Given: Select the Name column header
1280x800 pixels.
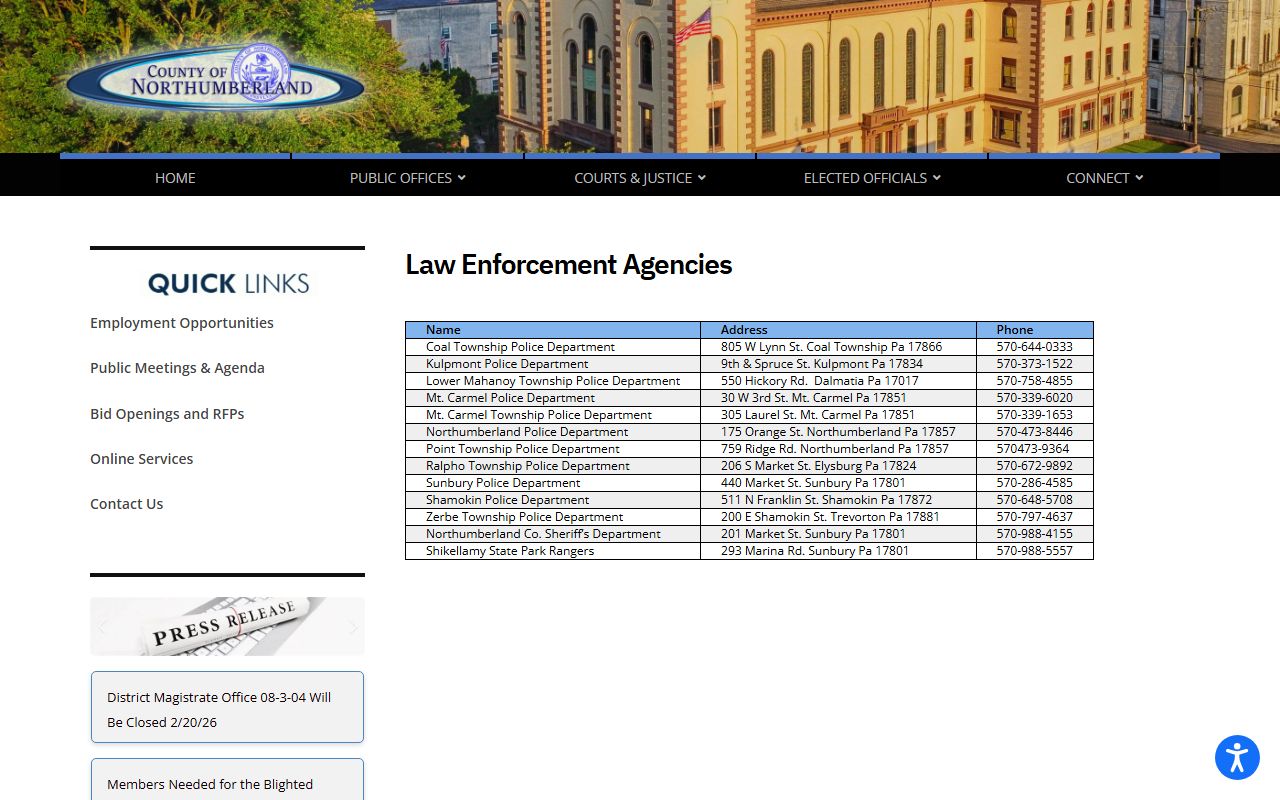Looking at the screenshot, I should [553, 330].
